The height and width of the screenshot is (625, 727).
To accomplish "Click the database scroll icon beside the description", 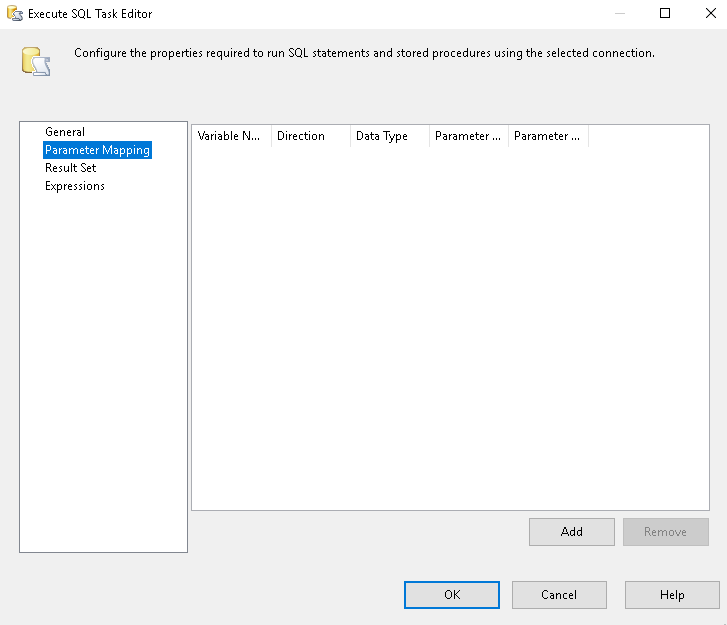I will [35, 61].
